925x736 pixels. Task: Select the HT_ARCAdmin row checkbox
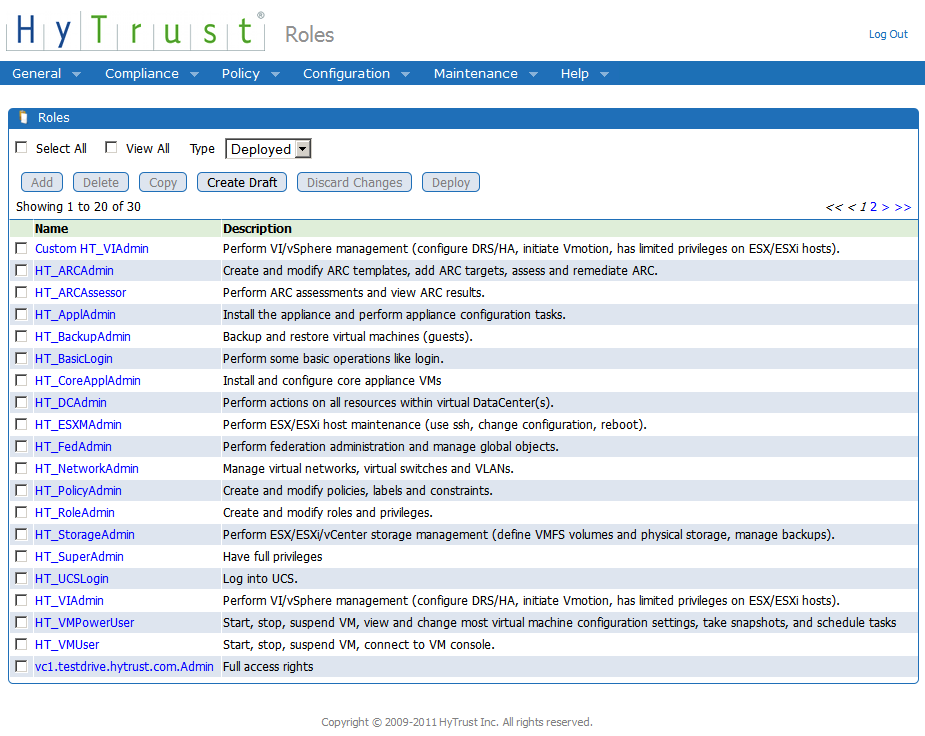tap(21, 270)
